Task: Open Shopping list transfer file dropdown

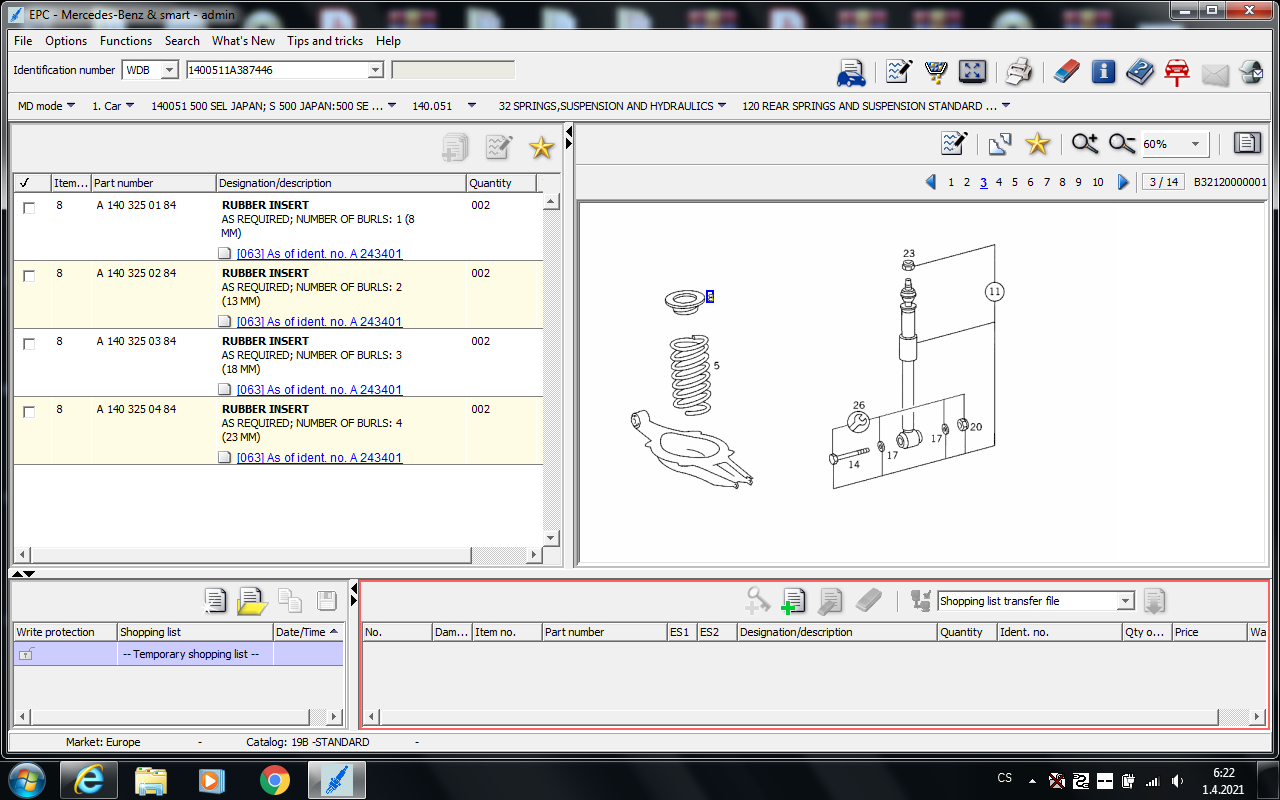Action: [x=1126, y=601]
